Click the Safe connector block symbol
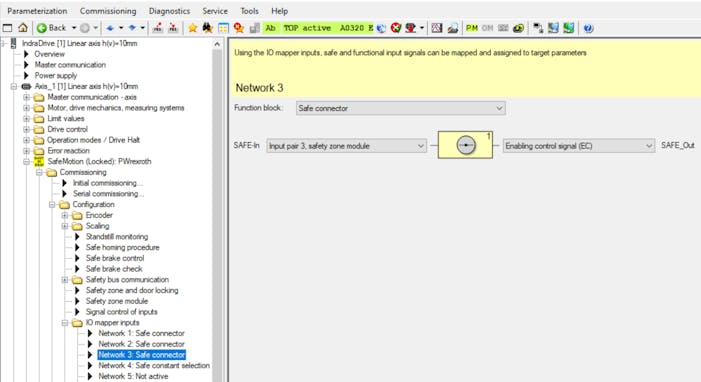Screen dimensions: 701x382 click(465, 145)
